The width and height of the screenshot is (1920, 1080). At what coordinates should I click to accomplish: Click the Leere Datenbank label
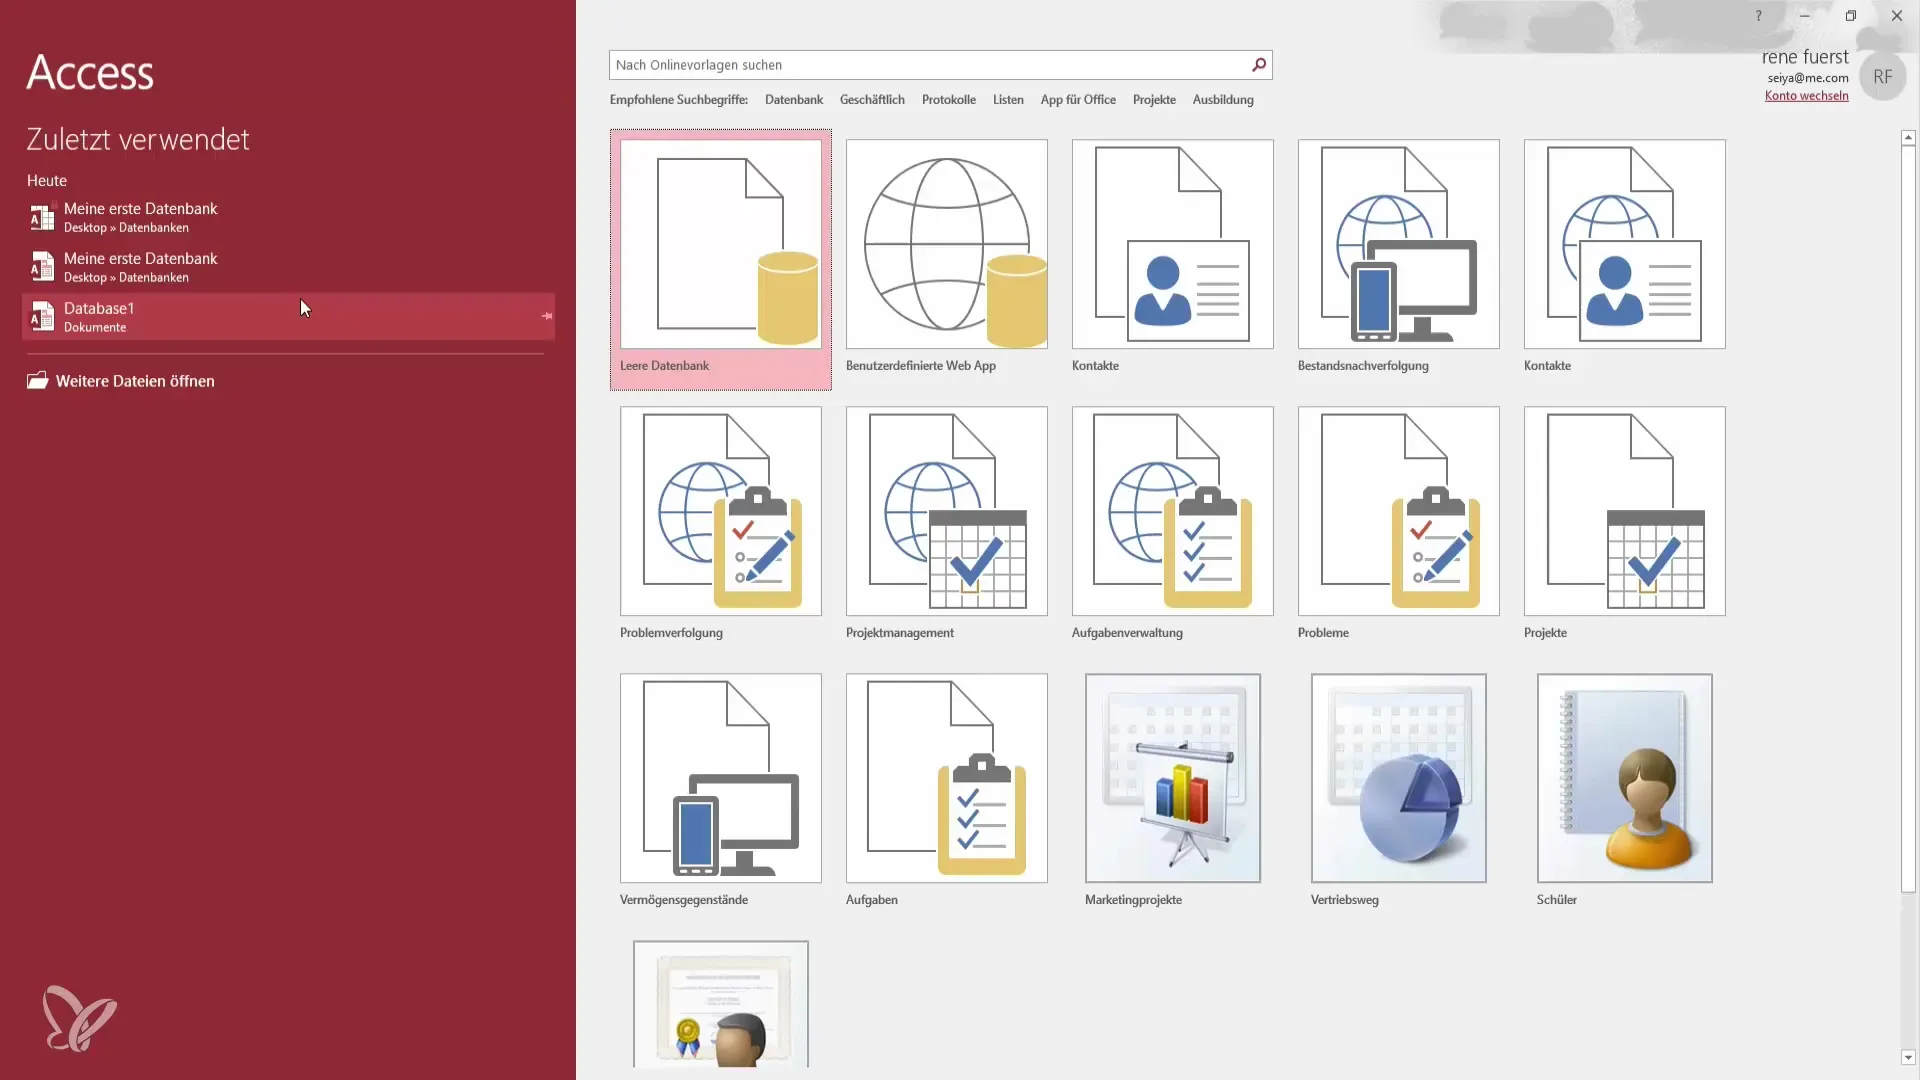click(x=664, y=366)
